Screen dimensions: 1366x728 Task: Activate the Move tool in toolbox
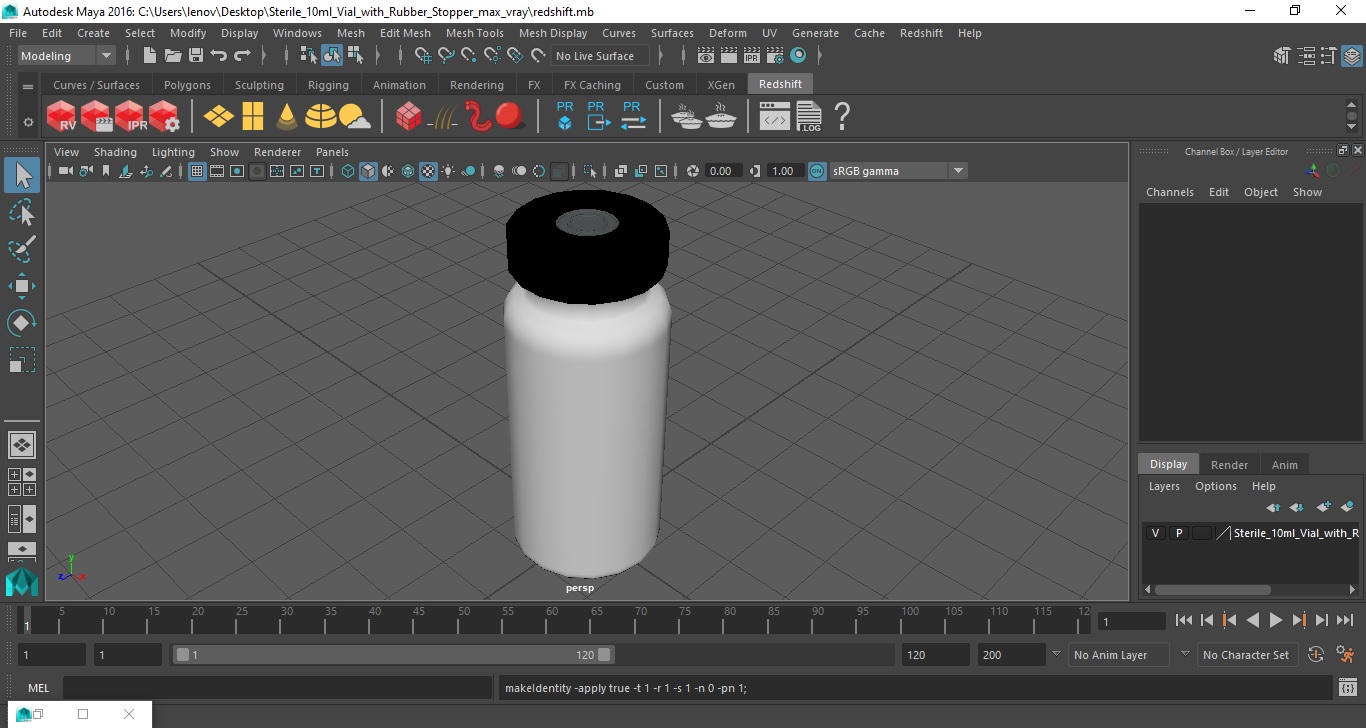pyautogui.click(x=22, y=286)
